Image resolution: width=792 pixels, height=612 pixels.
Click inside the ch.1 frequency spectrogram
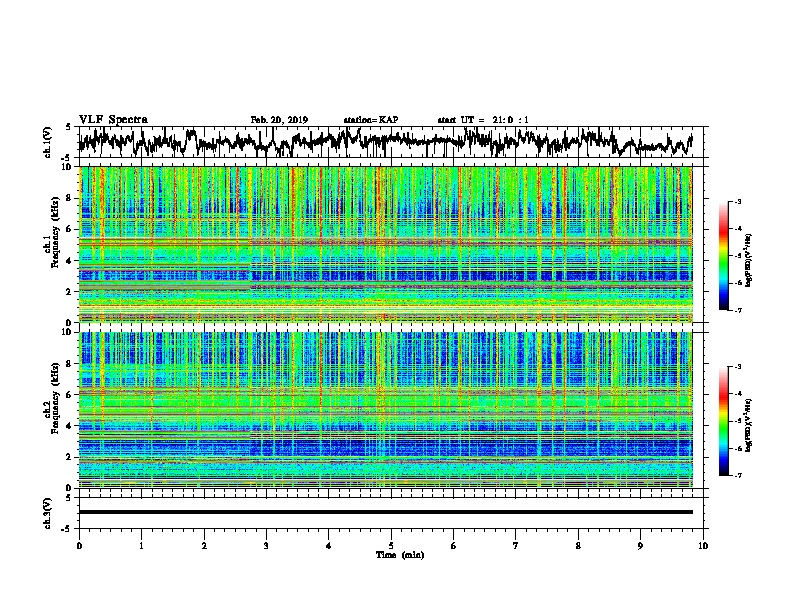pyautogui.click(x=385, y=244)
